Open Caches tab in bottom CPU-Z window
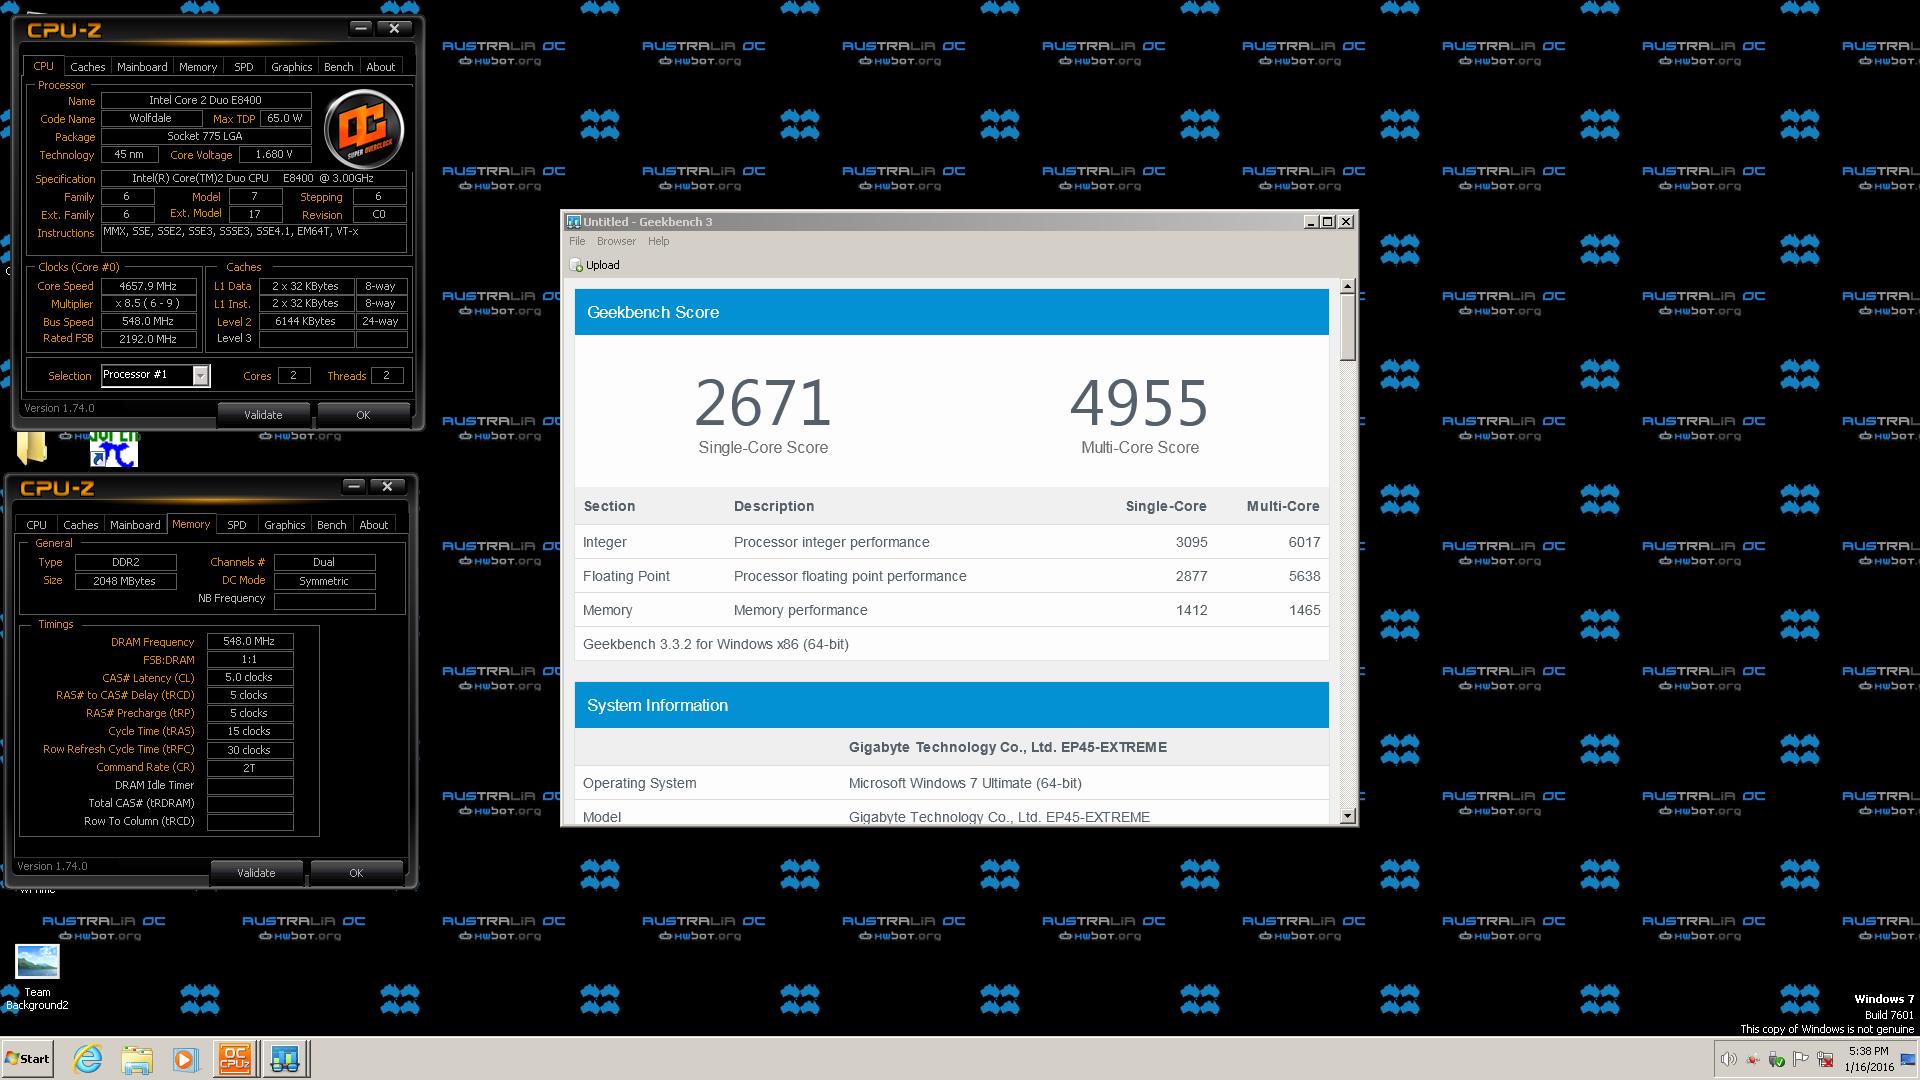Image resolution: width=1920 pixels, height=1080 pixels. (81, 525)
